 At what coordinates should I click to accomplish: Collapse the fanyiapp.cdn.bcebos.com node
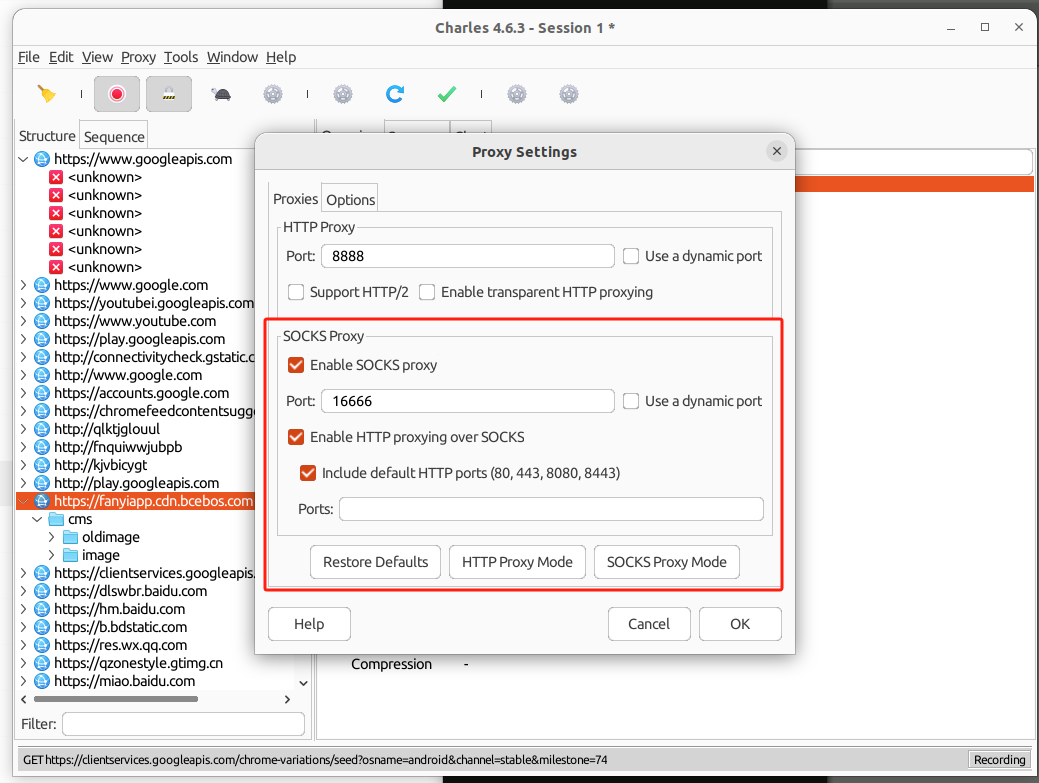23,501
